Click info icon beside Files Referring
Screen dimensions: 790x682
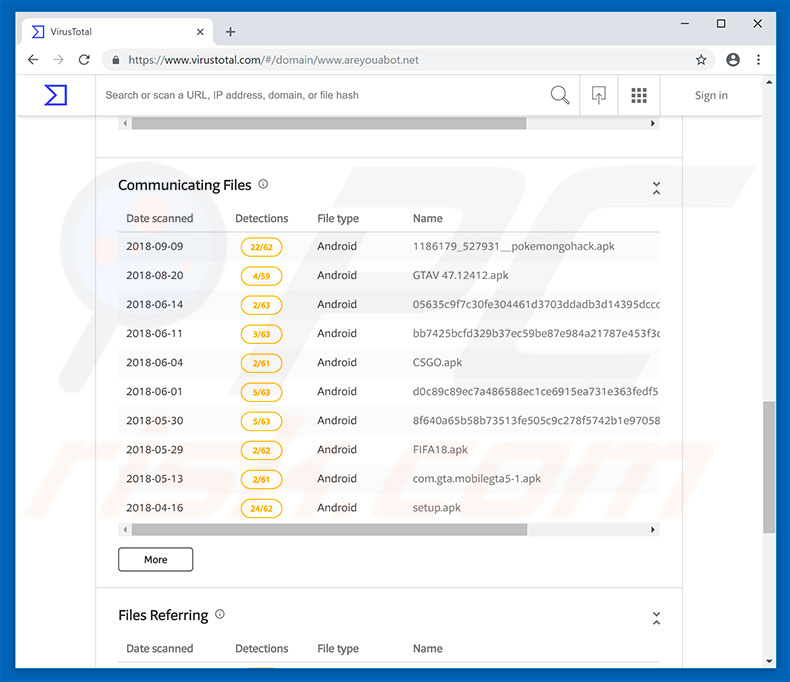(x=220, y=614)
